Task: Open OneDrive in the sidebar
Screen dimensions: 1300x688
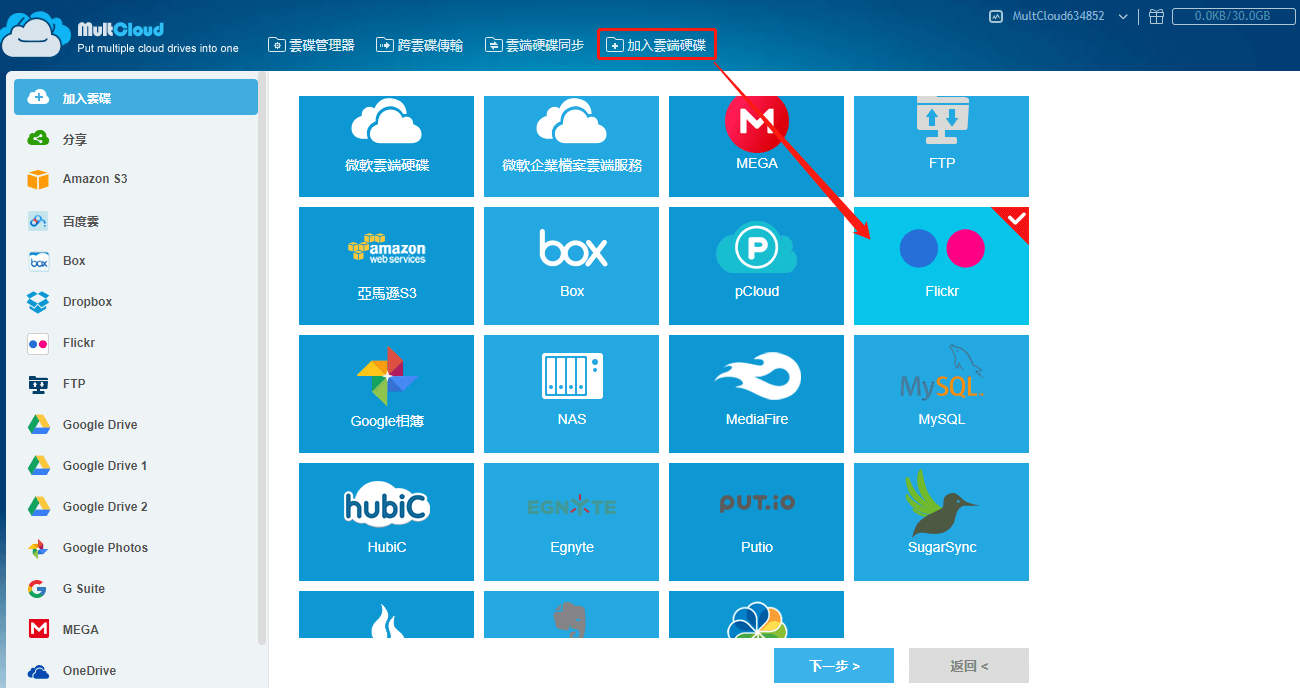Action: (136, 670)
